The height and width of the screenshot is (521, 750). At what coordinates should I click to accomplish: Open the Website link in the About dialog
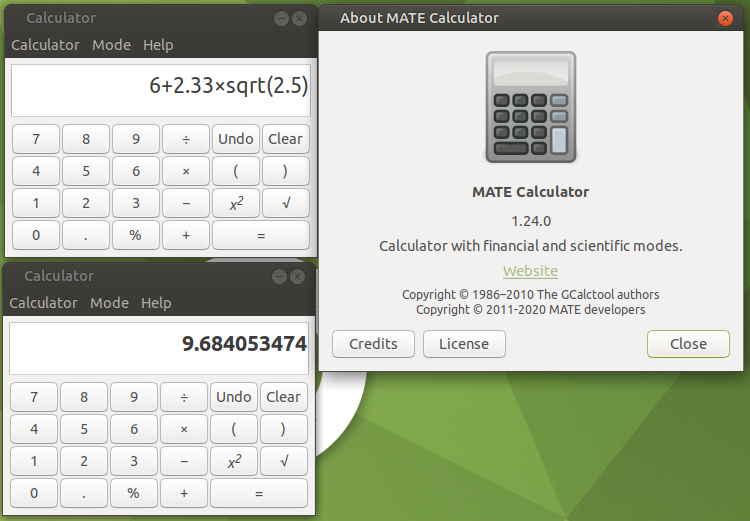coord(530,271)
